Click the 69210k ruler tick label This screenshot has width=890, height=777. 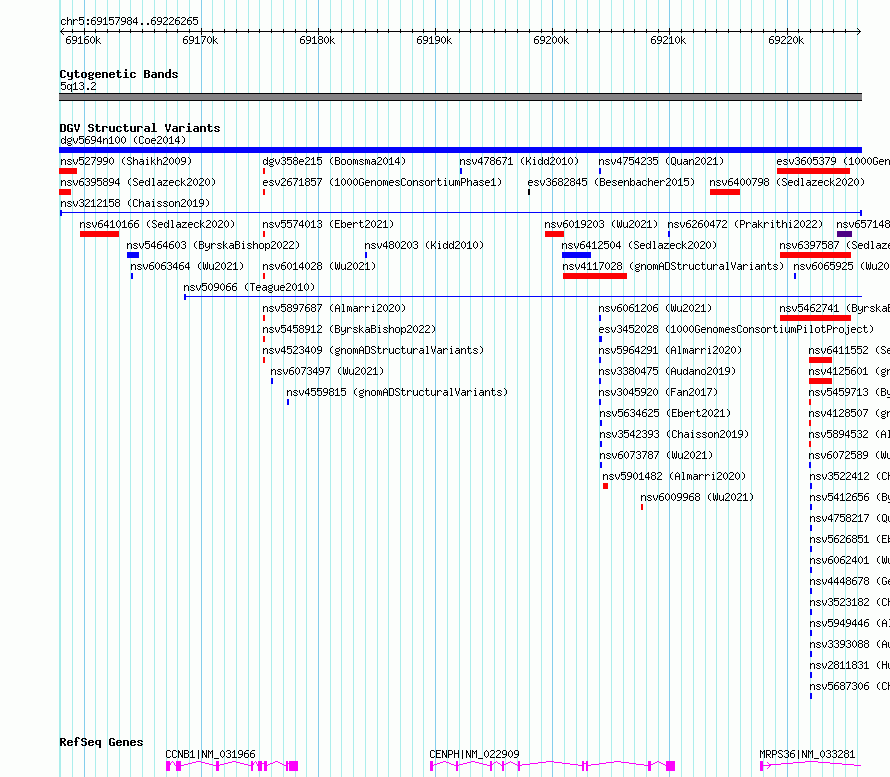tap(668, 40)
